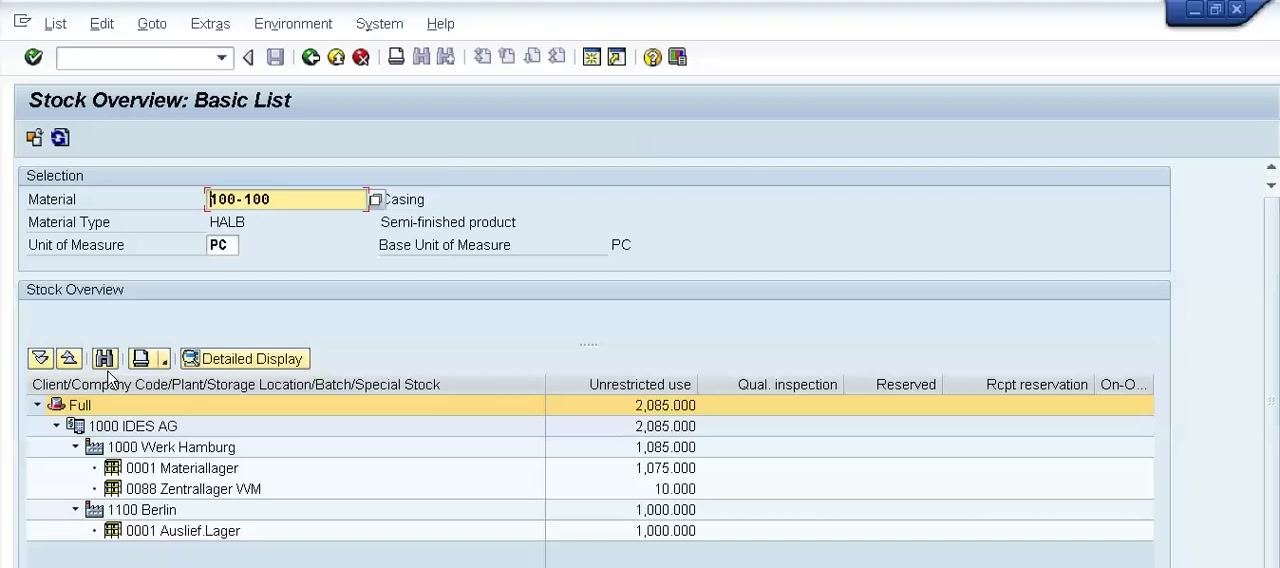This screenshot has height=568, width=1280.
Task: Collapse the 1100 Berlin plant node
Action: coord(76,510)
